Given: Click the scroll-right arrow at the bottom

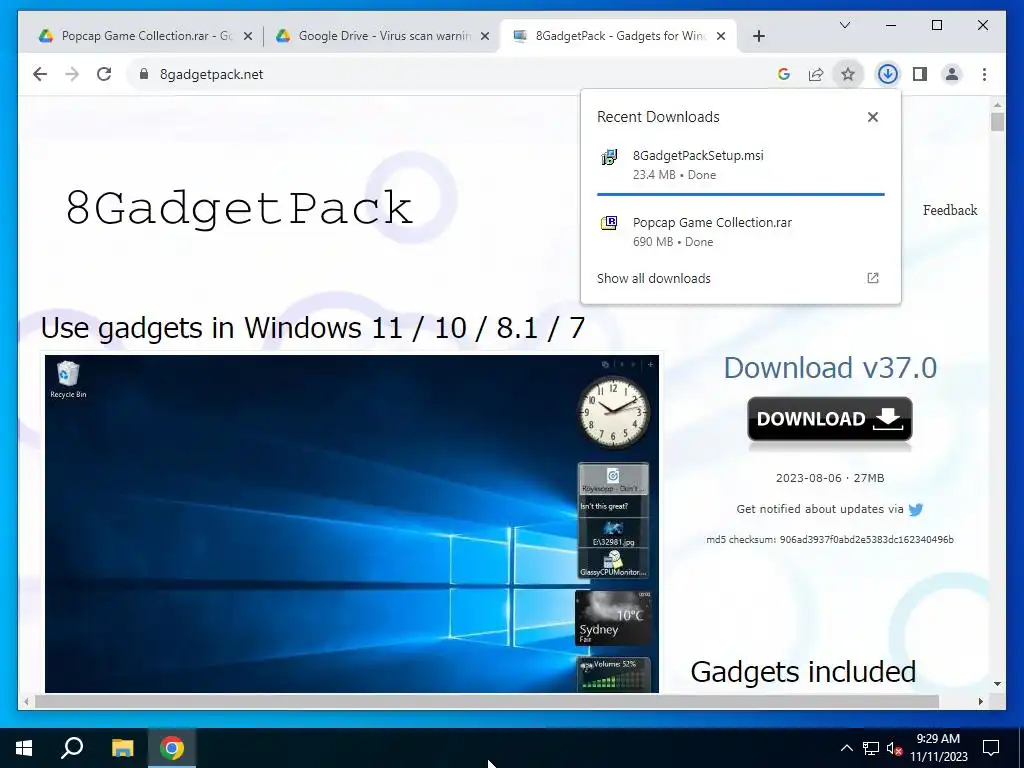Looking at the screenshot, I should click(x=980, y=701).
